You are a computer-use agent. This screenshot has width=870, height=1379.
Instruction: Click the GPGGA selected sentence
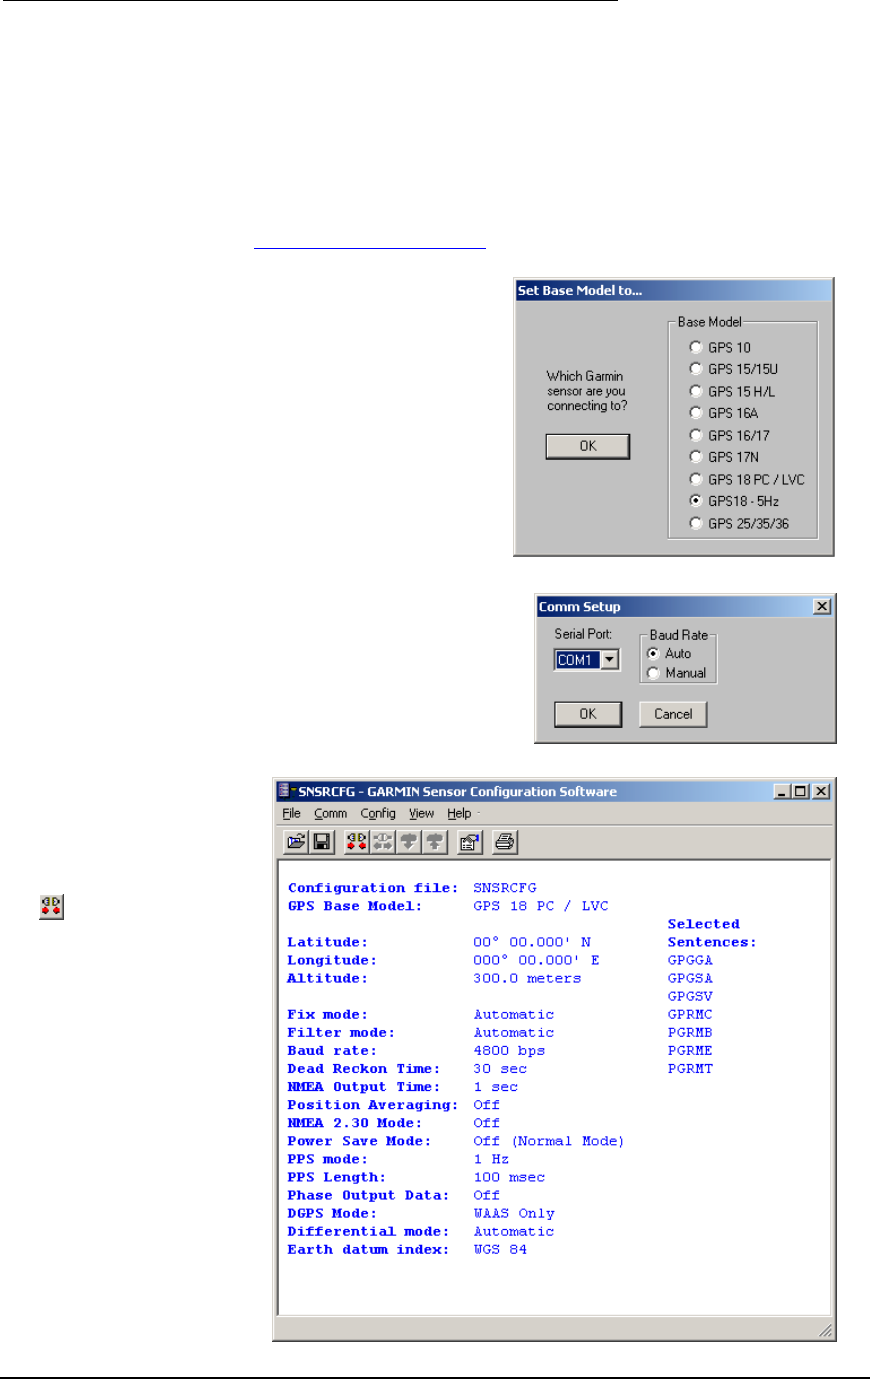tap(690, 960)
